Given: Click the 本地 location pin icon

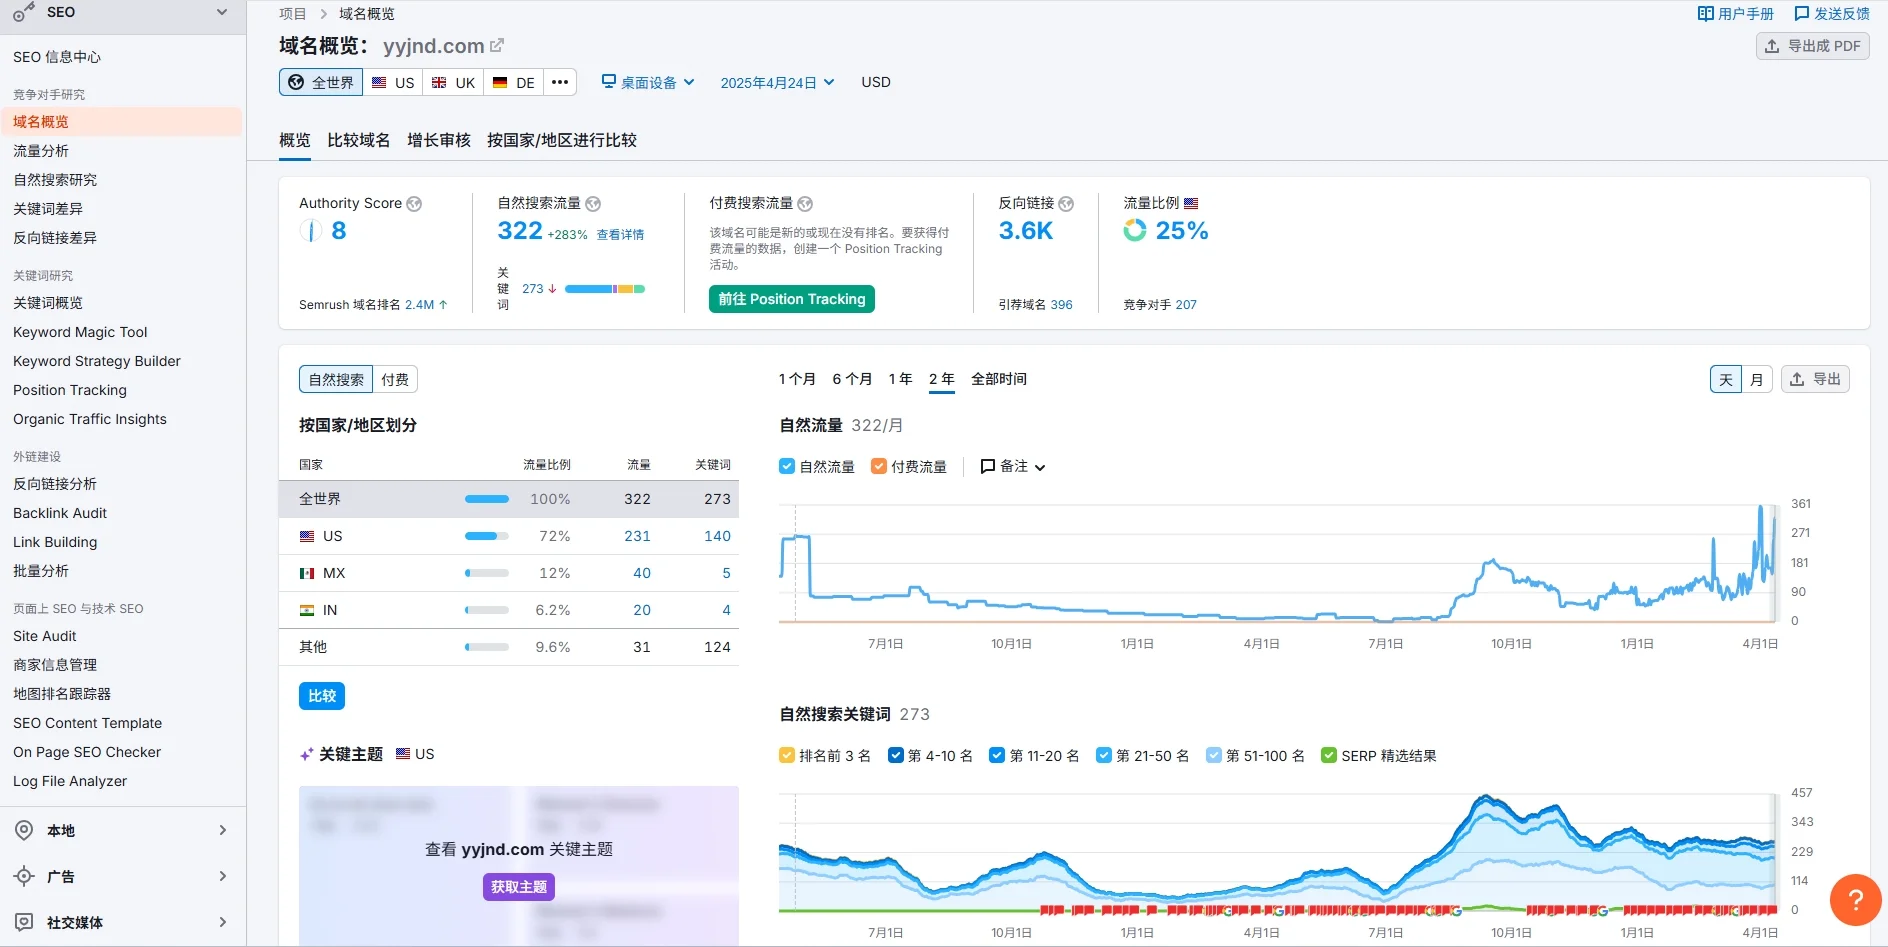Looking at the screenshot, I should point(24,830).
